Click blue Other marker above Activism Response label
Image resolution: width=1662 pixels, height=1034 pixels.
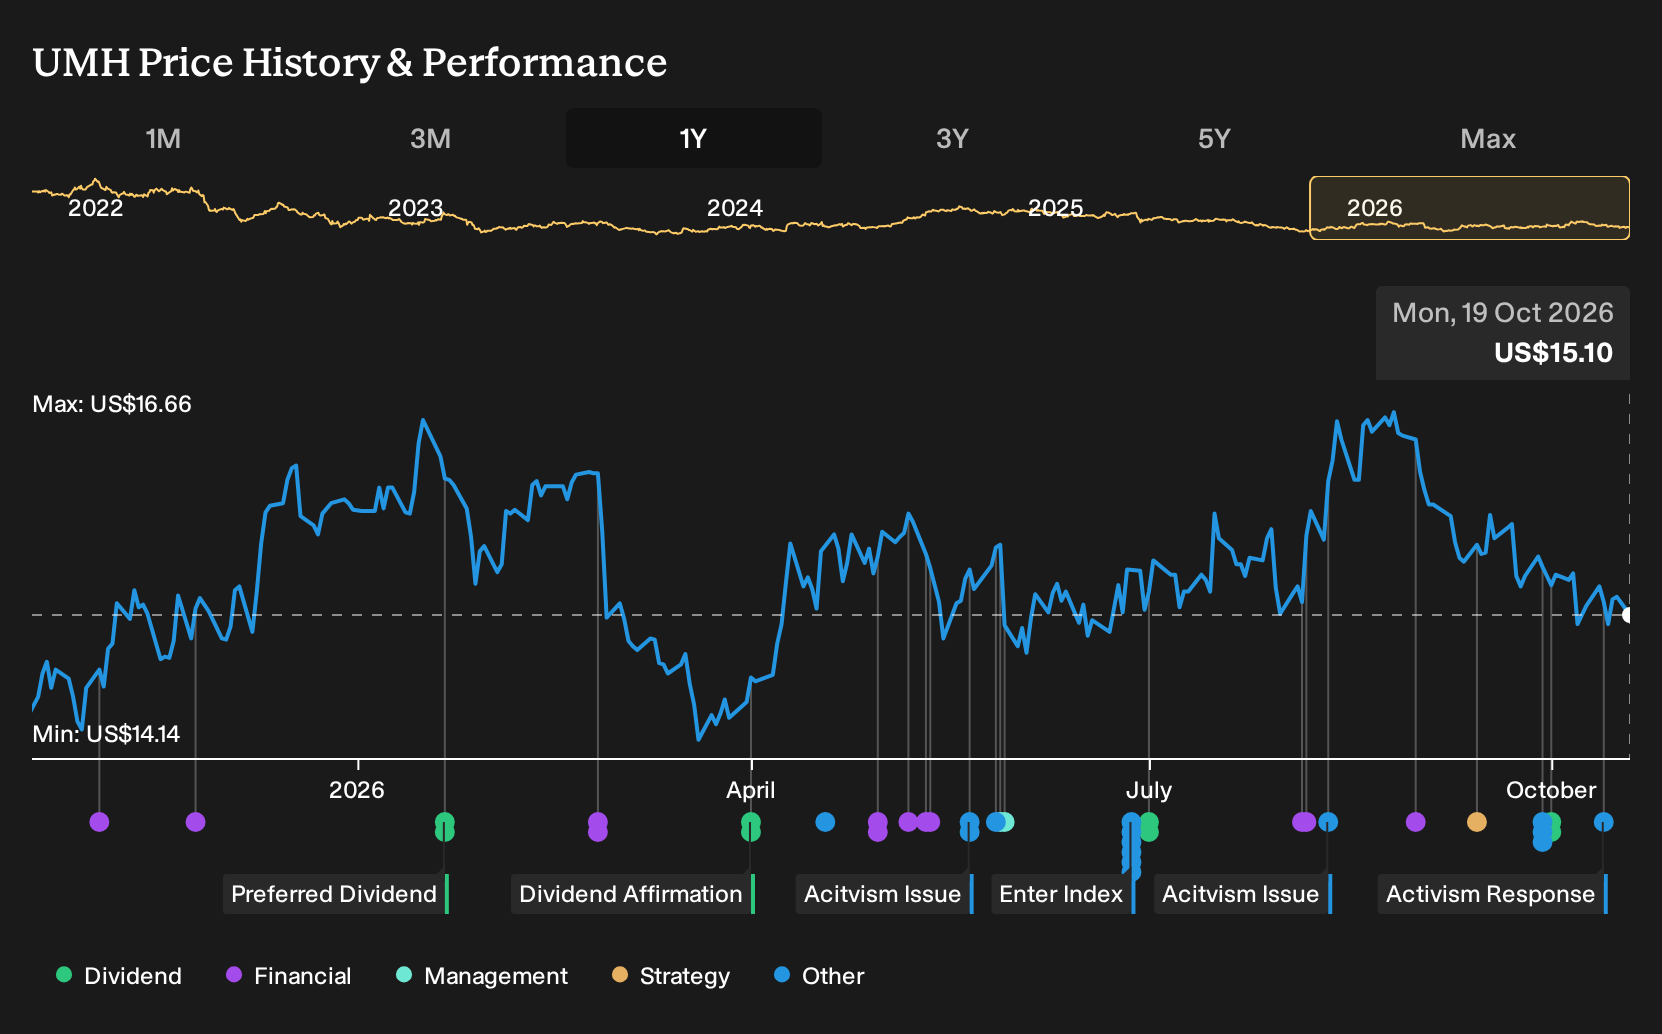tap(1603, 822)
